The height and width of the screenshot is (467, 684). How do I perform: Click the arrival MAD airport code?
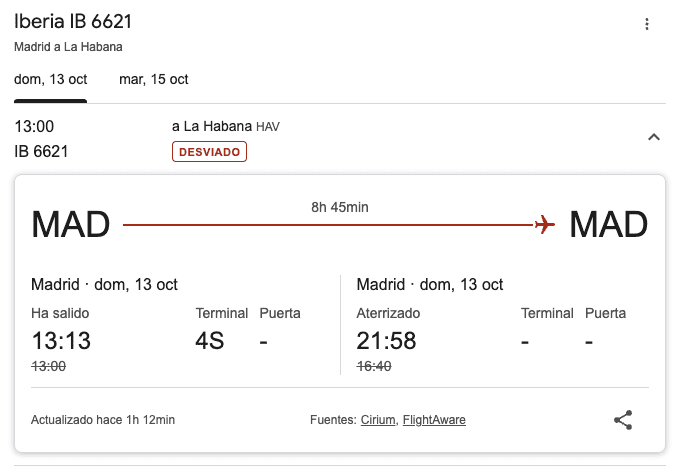[609, 225]
